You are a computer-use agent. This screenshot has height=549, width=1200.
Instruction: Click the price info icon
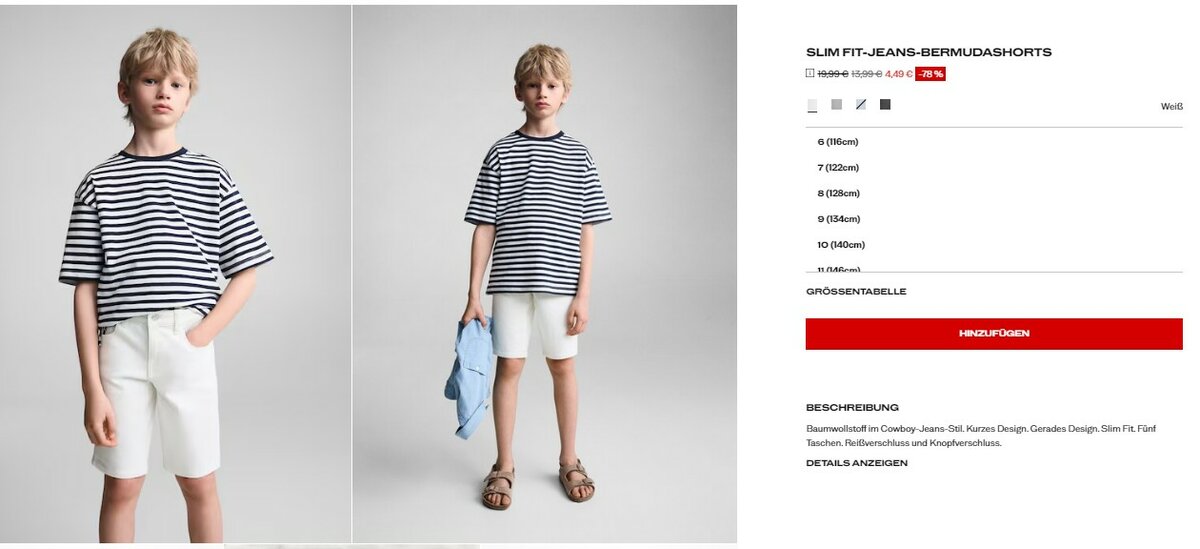[810, 73]
